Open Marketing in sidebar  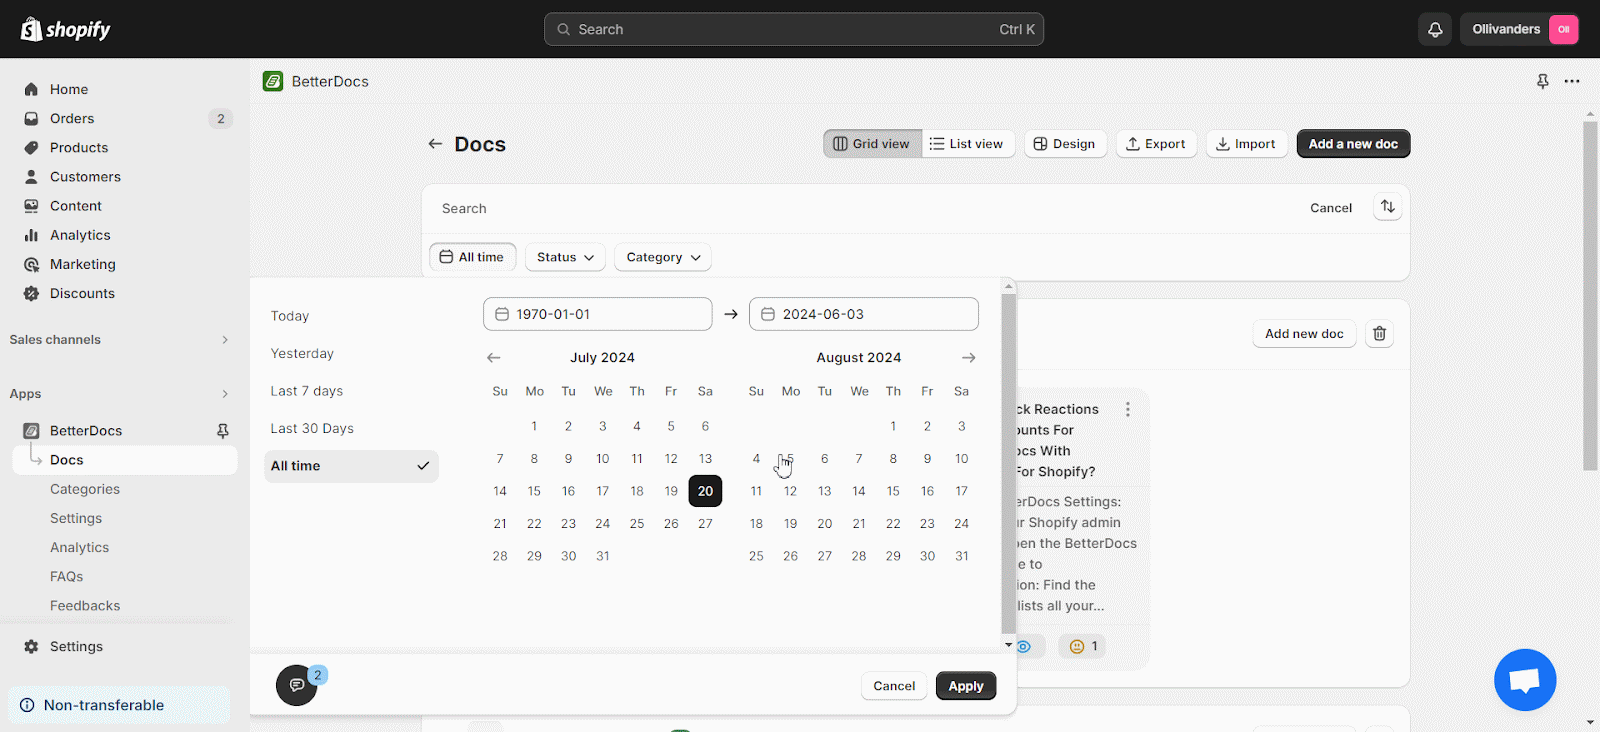83,264
